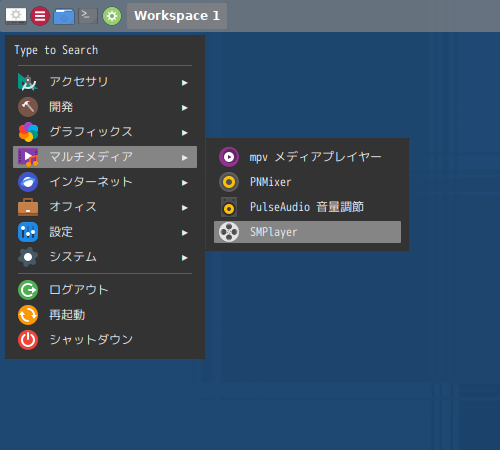Launch PulseAudio 音量調節
Screen dimensions: 500x450
(307, 207)
